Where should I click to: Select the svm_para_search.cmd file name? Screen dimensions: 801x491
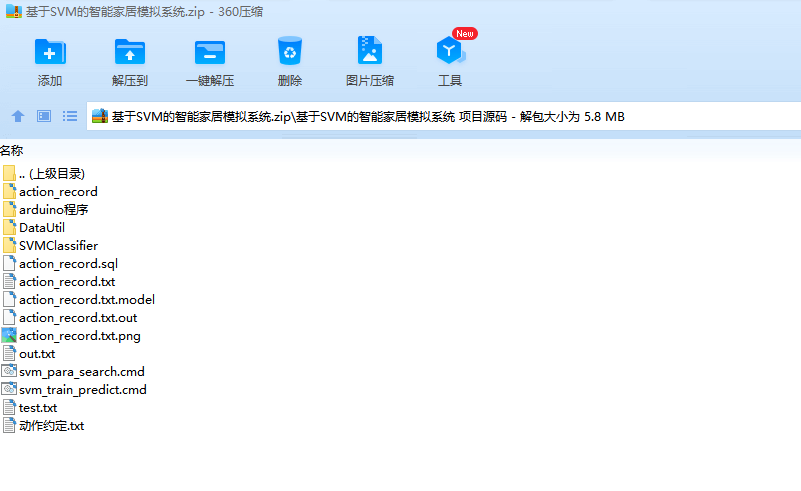(82, 372)
